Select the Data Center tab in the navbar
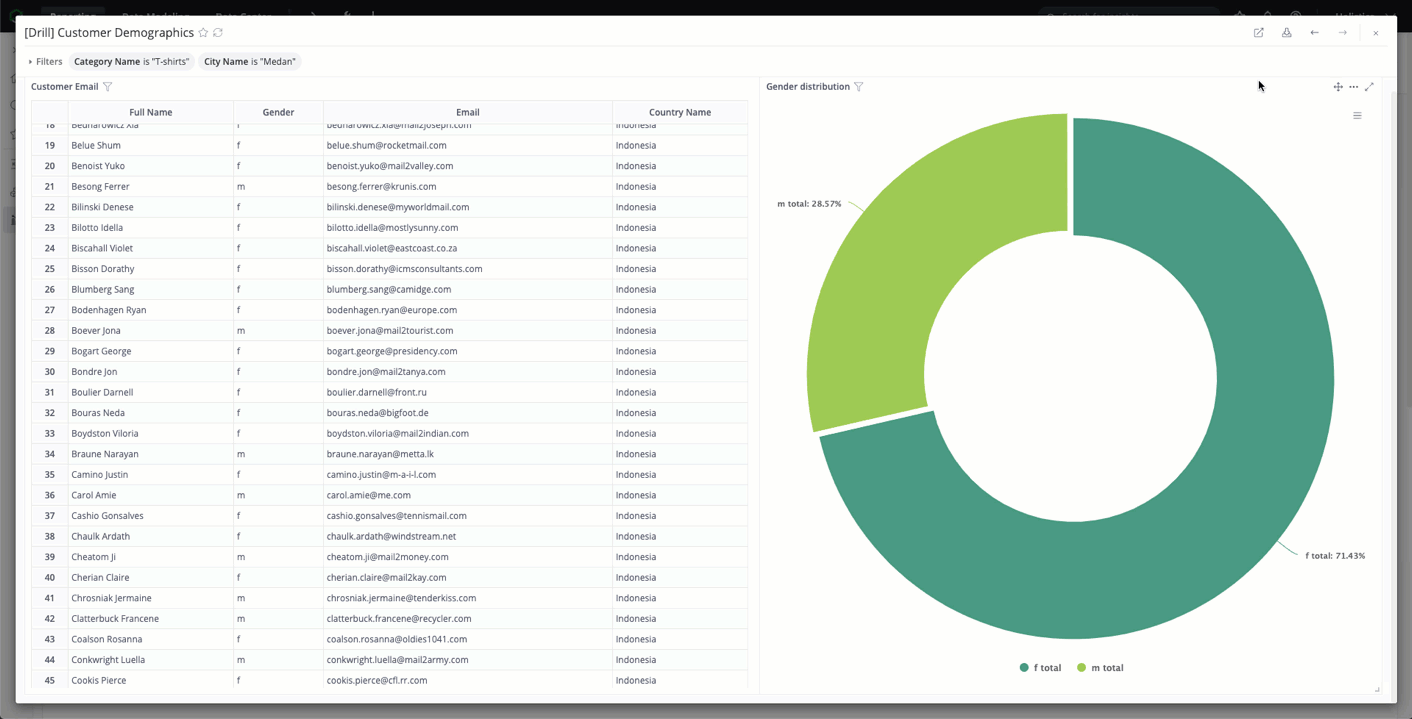This screenshot has width=1412, height=719. click(x=242, y=15)
